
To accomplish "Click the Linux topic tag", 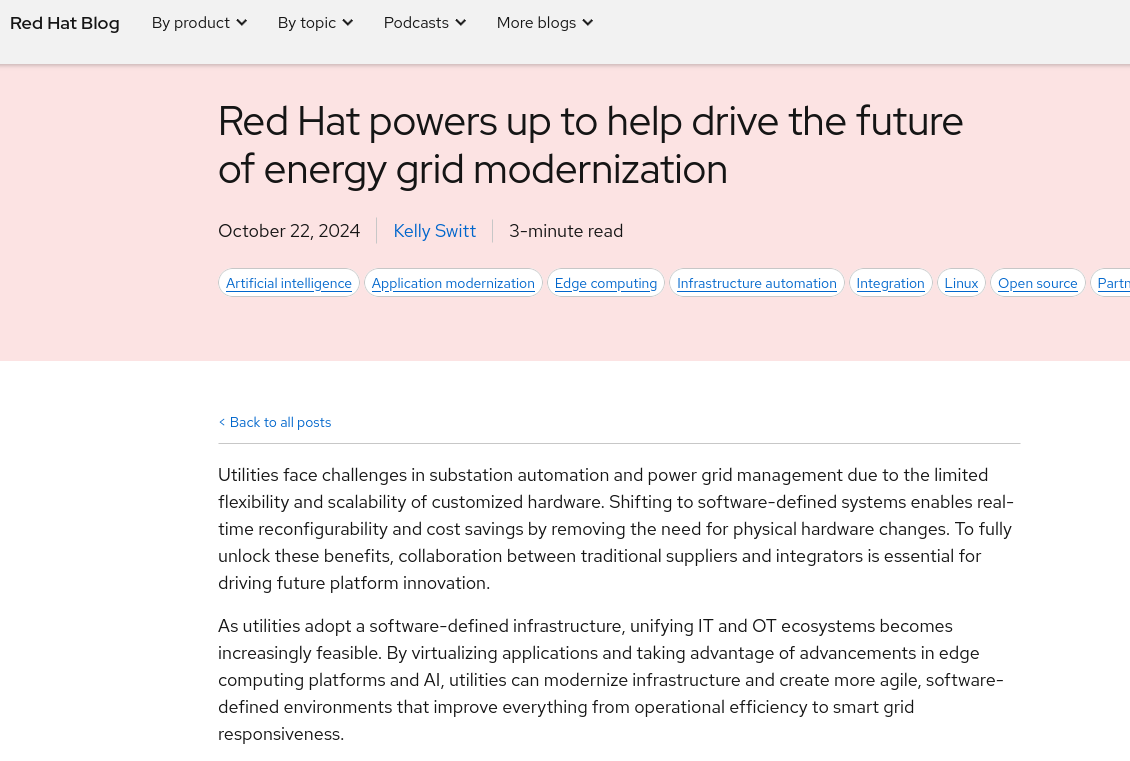I will click(961, 283).
